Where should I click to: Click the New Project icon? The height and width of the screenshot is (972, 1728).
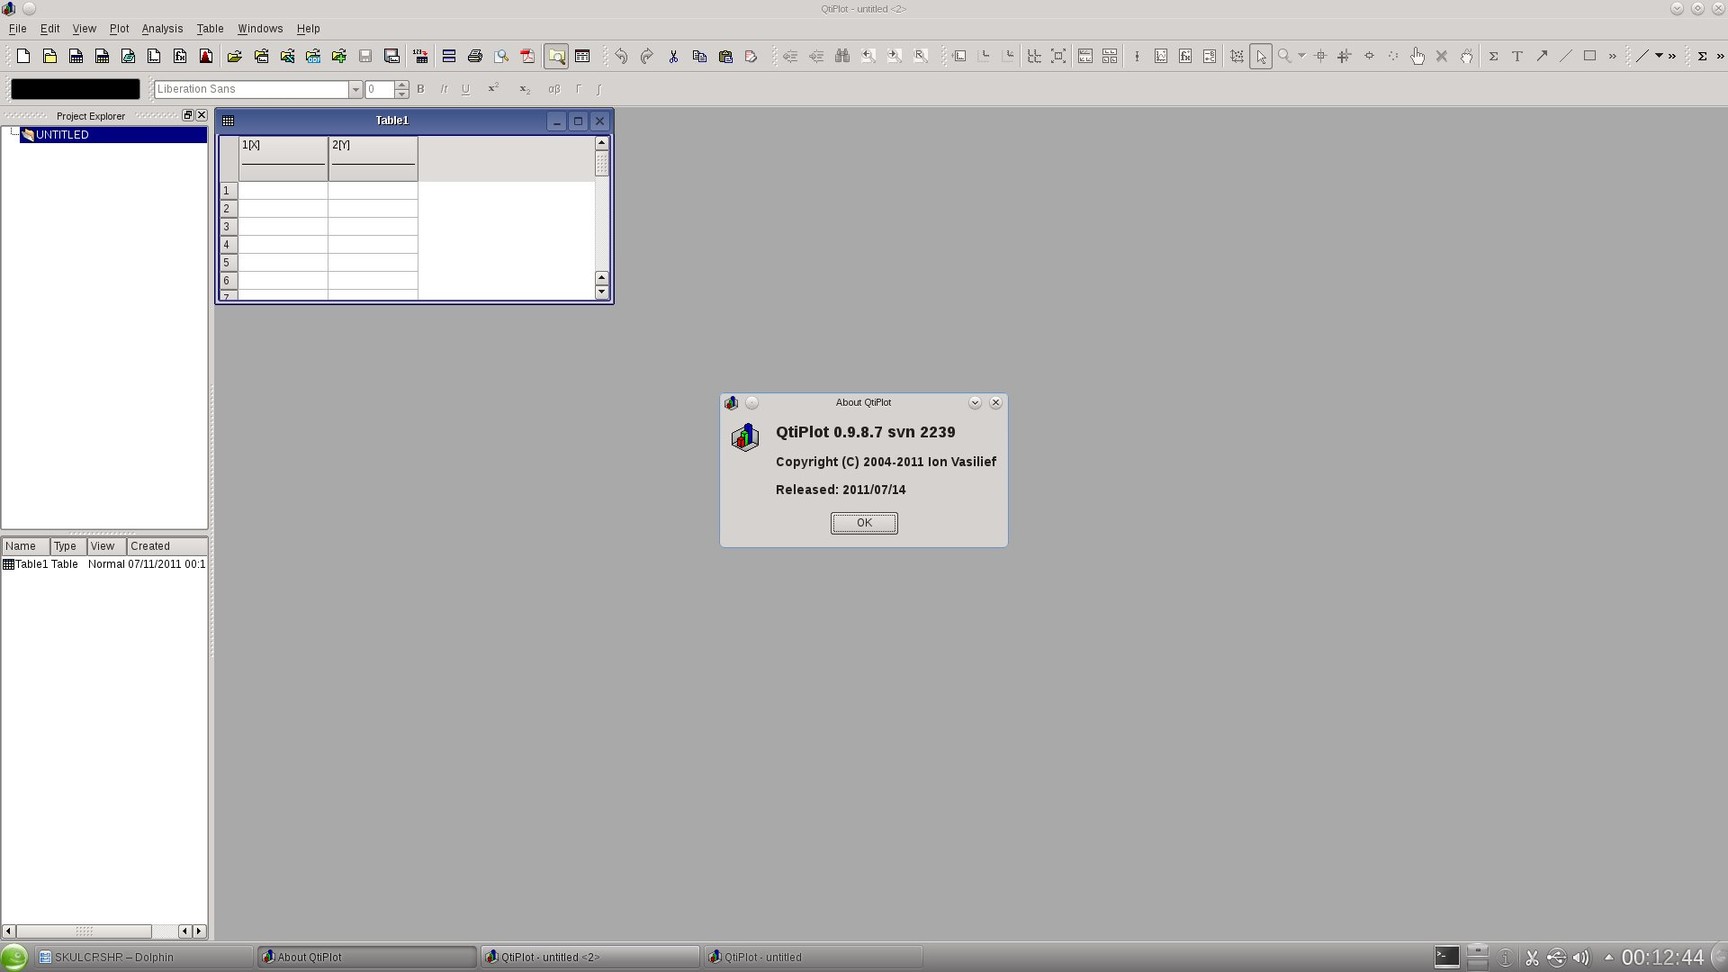coord(23,56)
